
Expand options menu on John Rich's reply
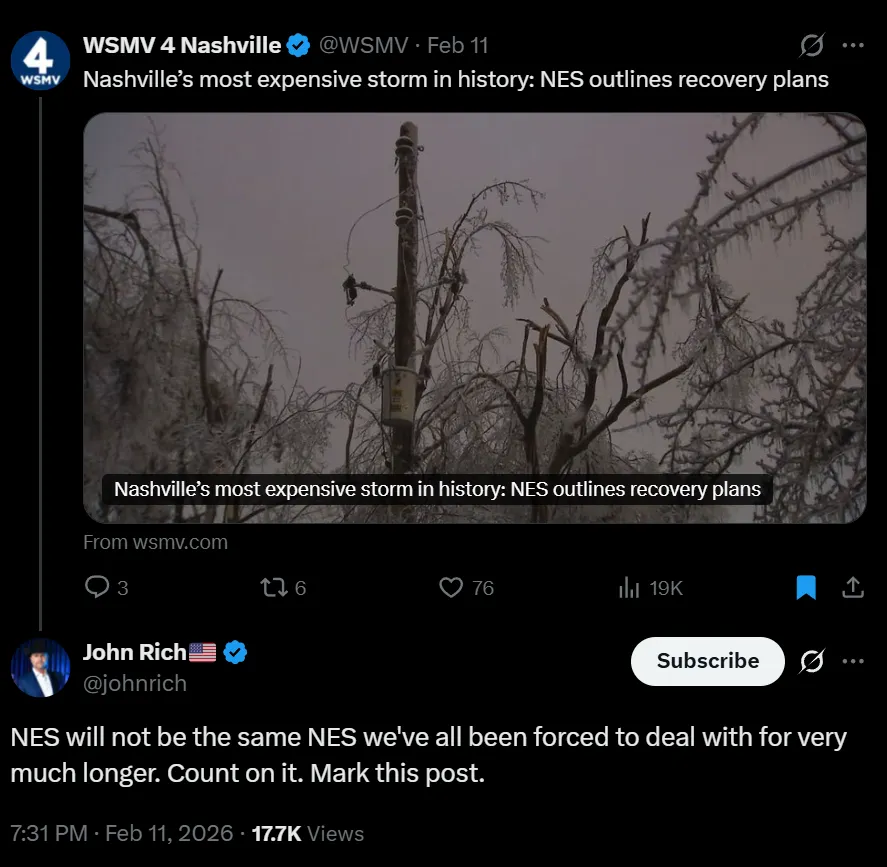pos(854,661)
